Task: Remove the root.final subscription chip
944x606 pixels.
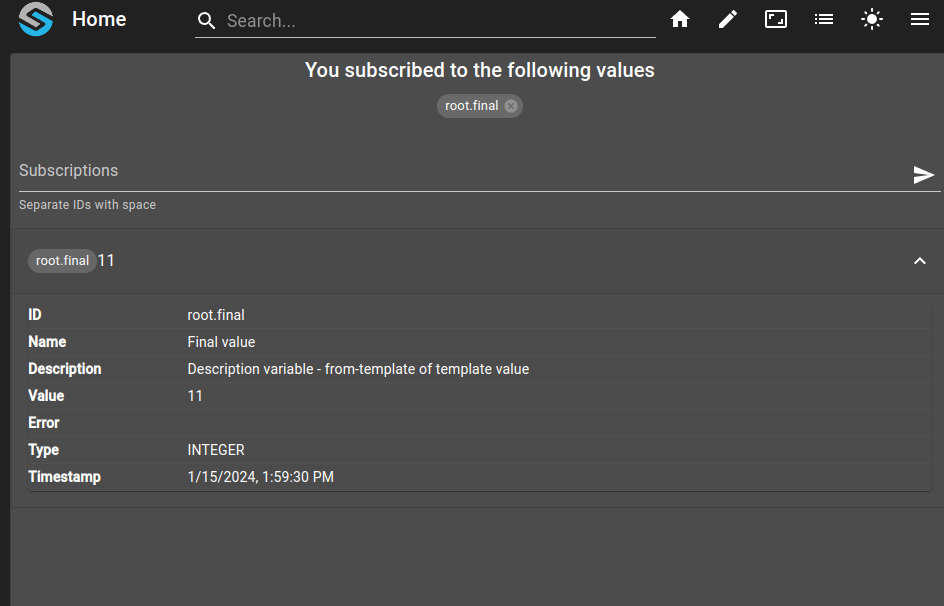Action: [x=511, y=106]
